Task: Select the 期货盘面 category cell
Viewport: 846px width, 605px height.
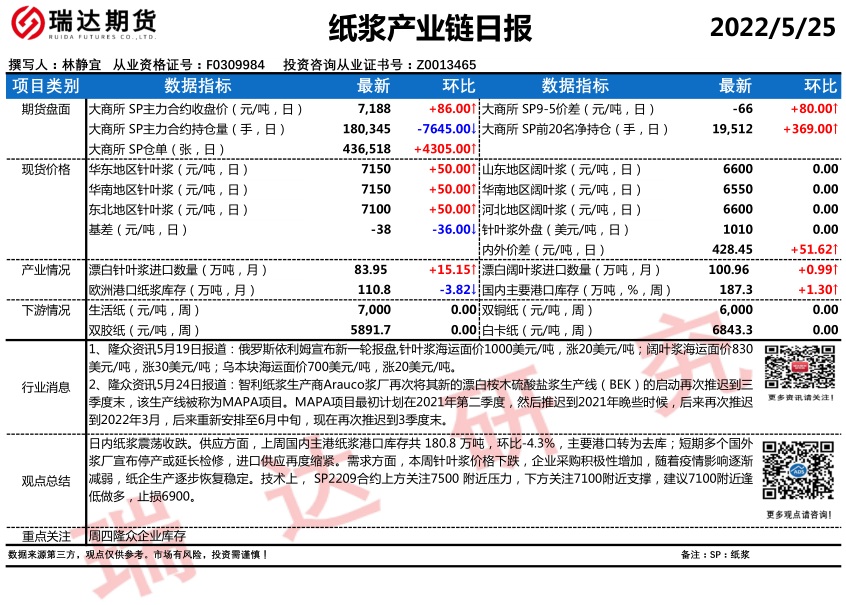Action: (45, 109)
